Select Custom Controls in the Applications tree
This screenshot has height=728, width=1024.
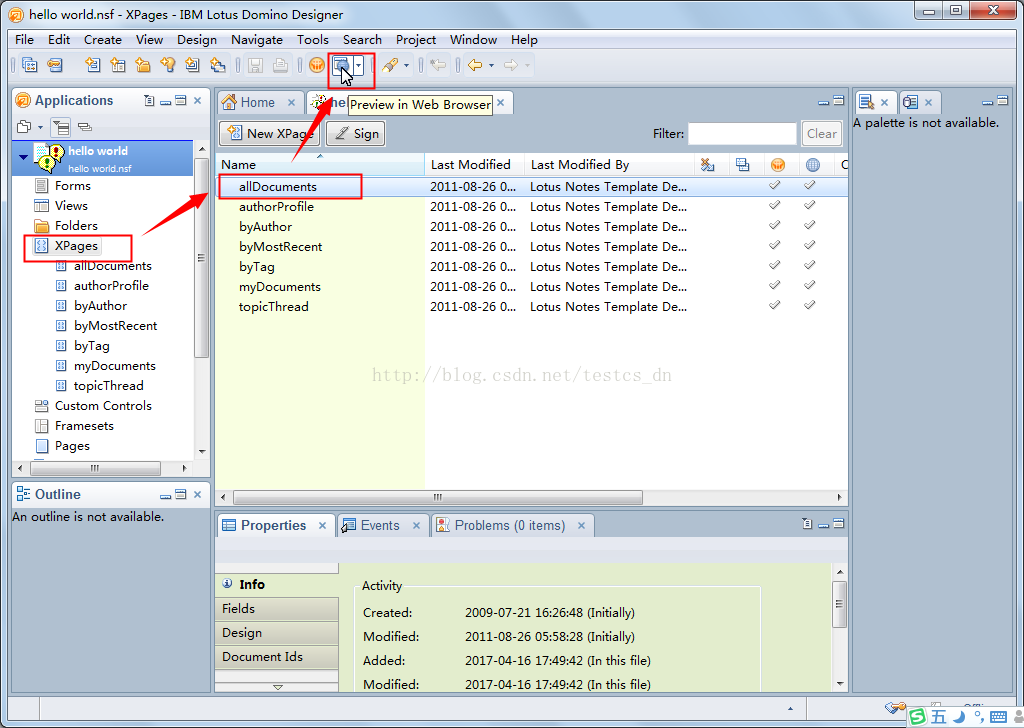103,406
